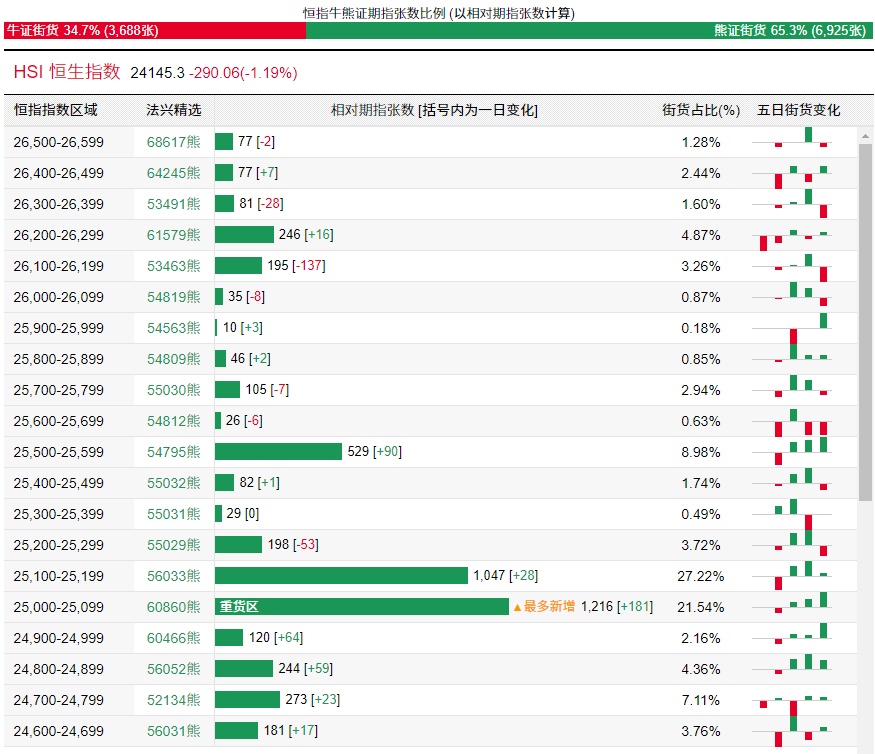Click five-day chart for 25,900-25,999 row
This screenshot has width=875, height=754.
[792, 328]
